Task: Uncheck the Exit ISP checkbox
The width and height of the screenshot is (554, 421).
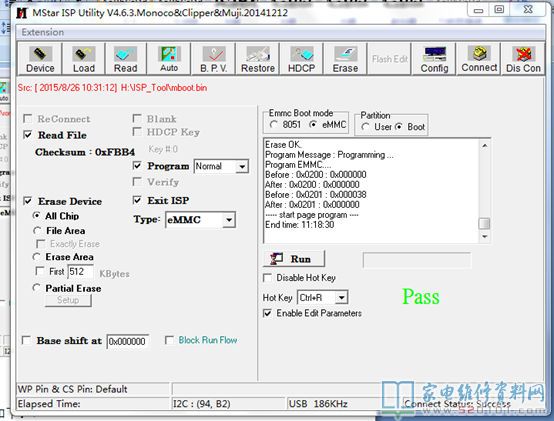Action: click(x=137, y=200)
